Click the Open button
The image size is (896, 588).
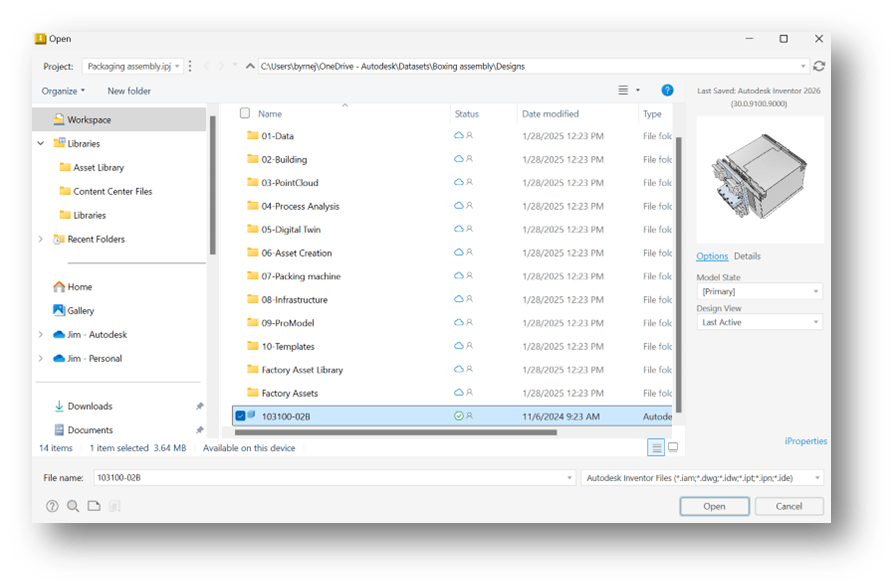714,507
